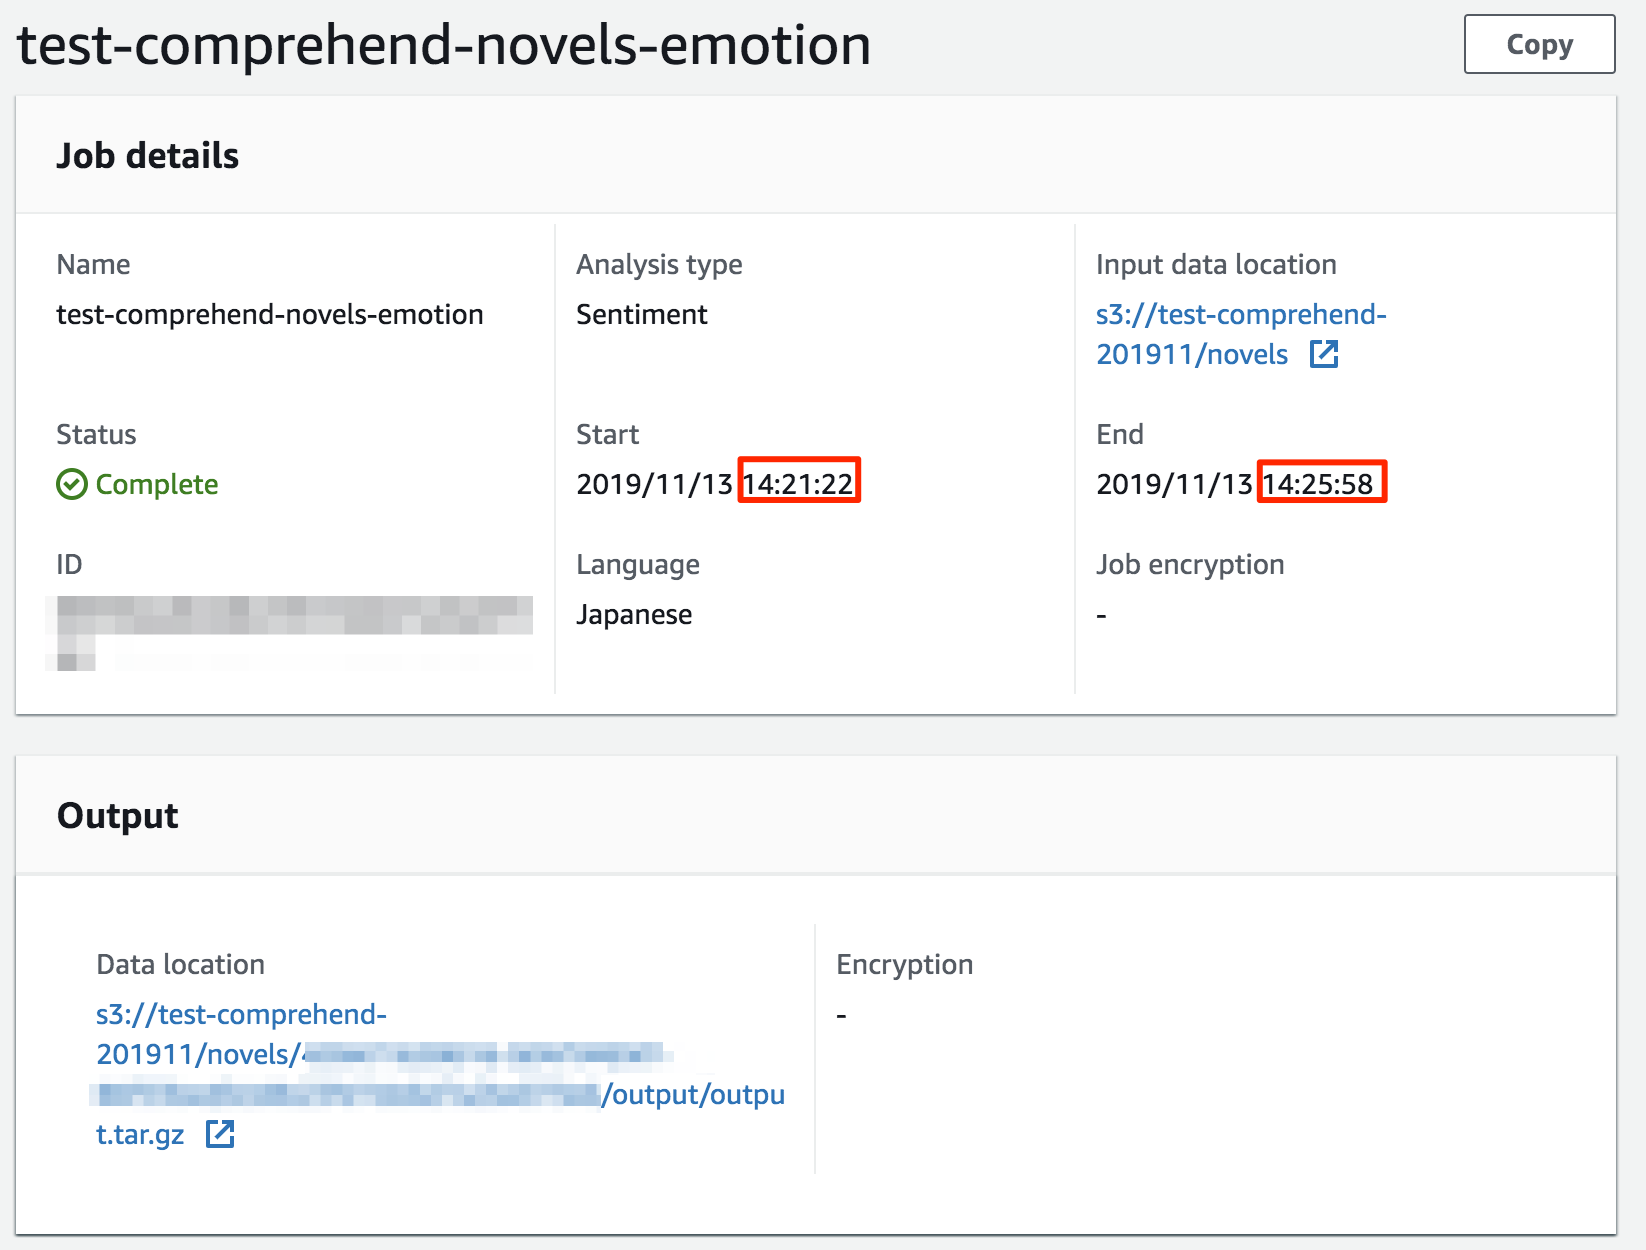Click the blurred job ID value
Screen dimensions: 1646x1250
[289, 632]
